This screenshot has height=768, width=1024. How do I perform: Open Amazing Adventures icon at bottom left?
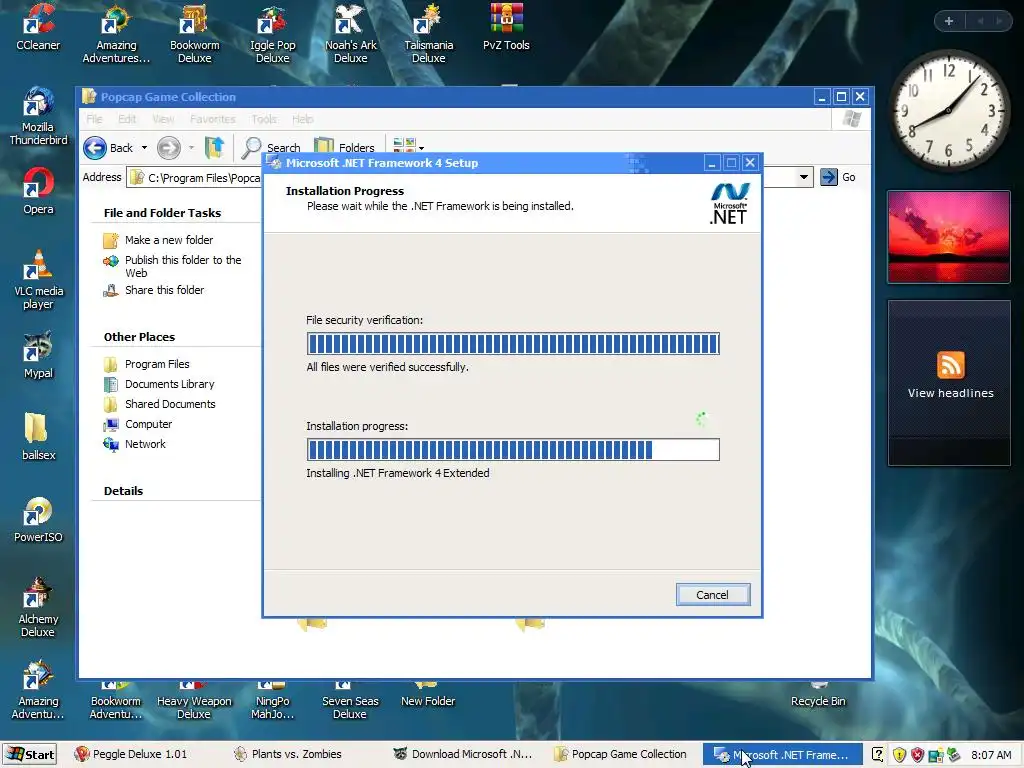point(38,690)
